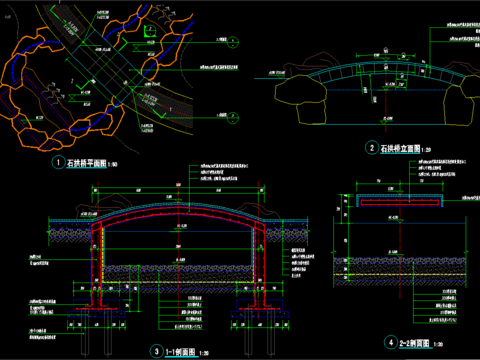Click the circled number 3 section marker
The width and height of the screenshot is (480, 360).
(156, 351)
